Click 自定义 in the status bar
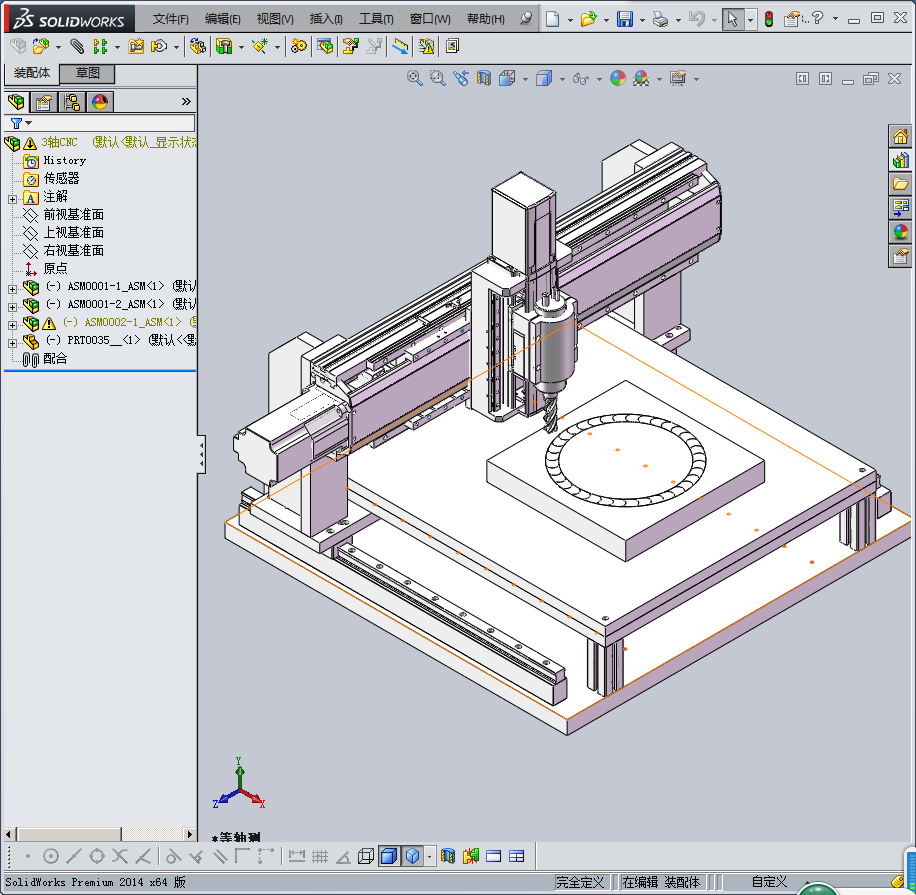The width and height of the screenshot is (916, 895). click(770, 882)
